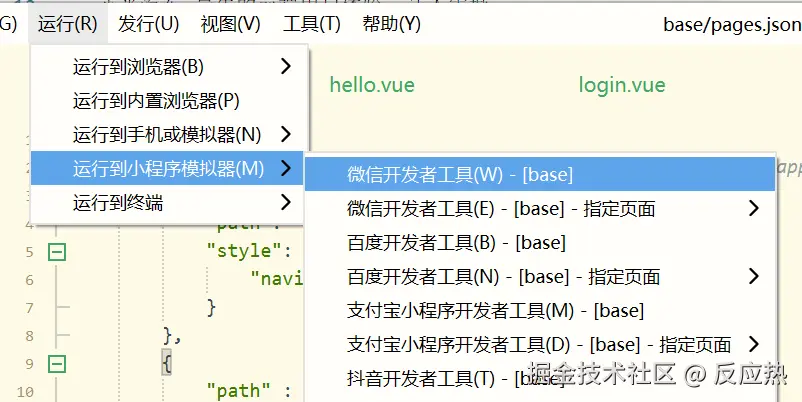Expand arrow for 微信开发者工具(E) 指定页面
The image size is (802, 402).
coord(753,208)
